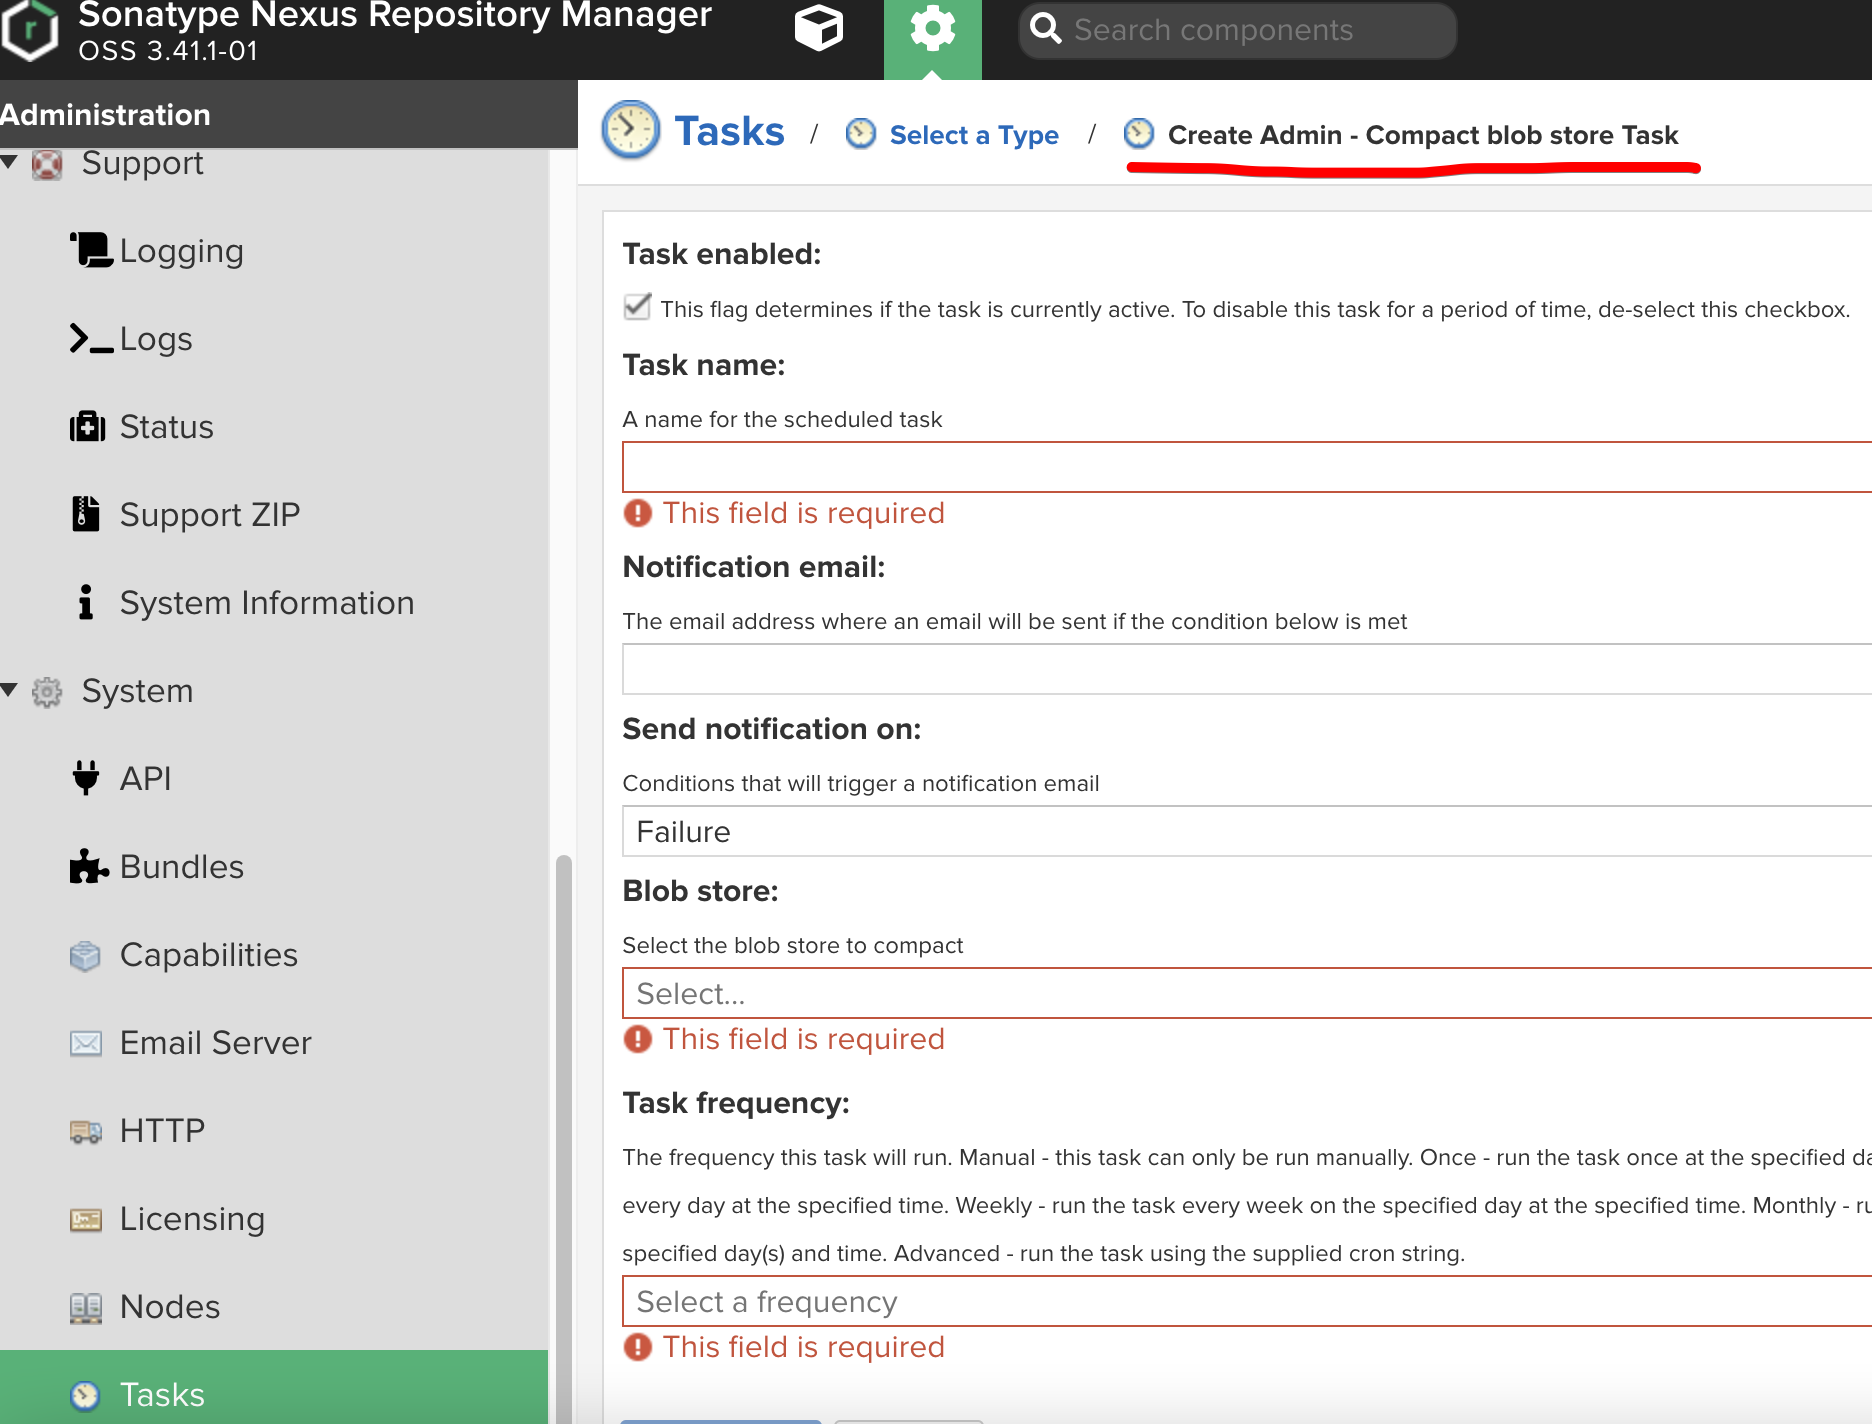Click the large Tasks clock icon in breadcrumb

(x=630, y=130)
